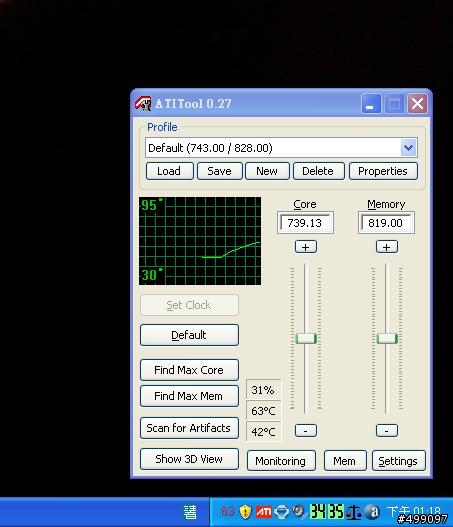Click the 42°C temperature readout

pos(263,431)
